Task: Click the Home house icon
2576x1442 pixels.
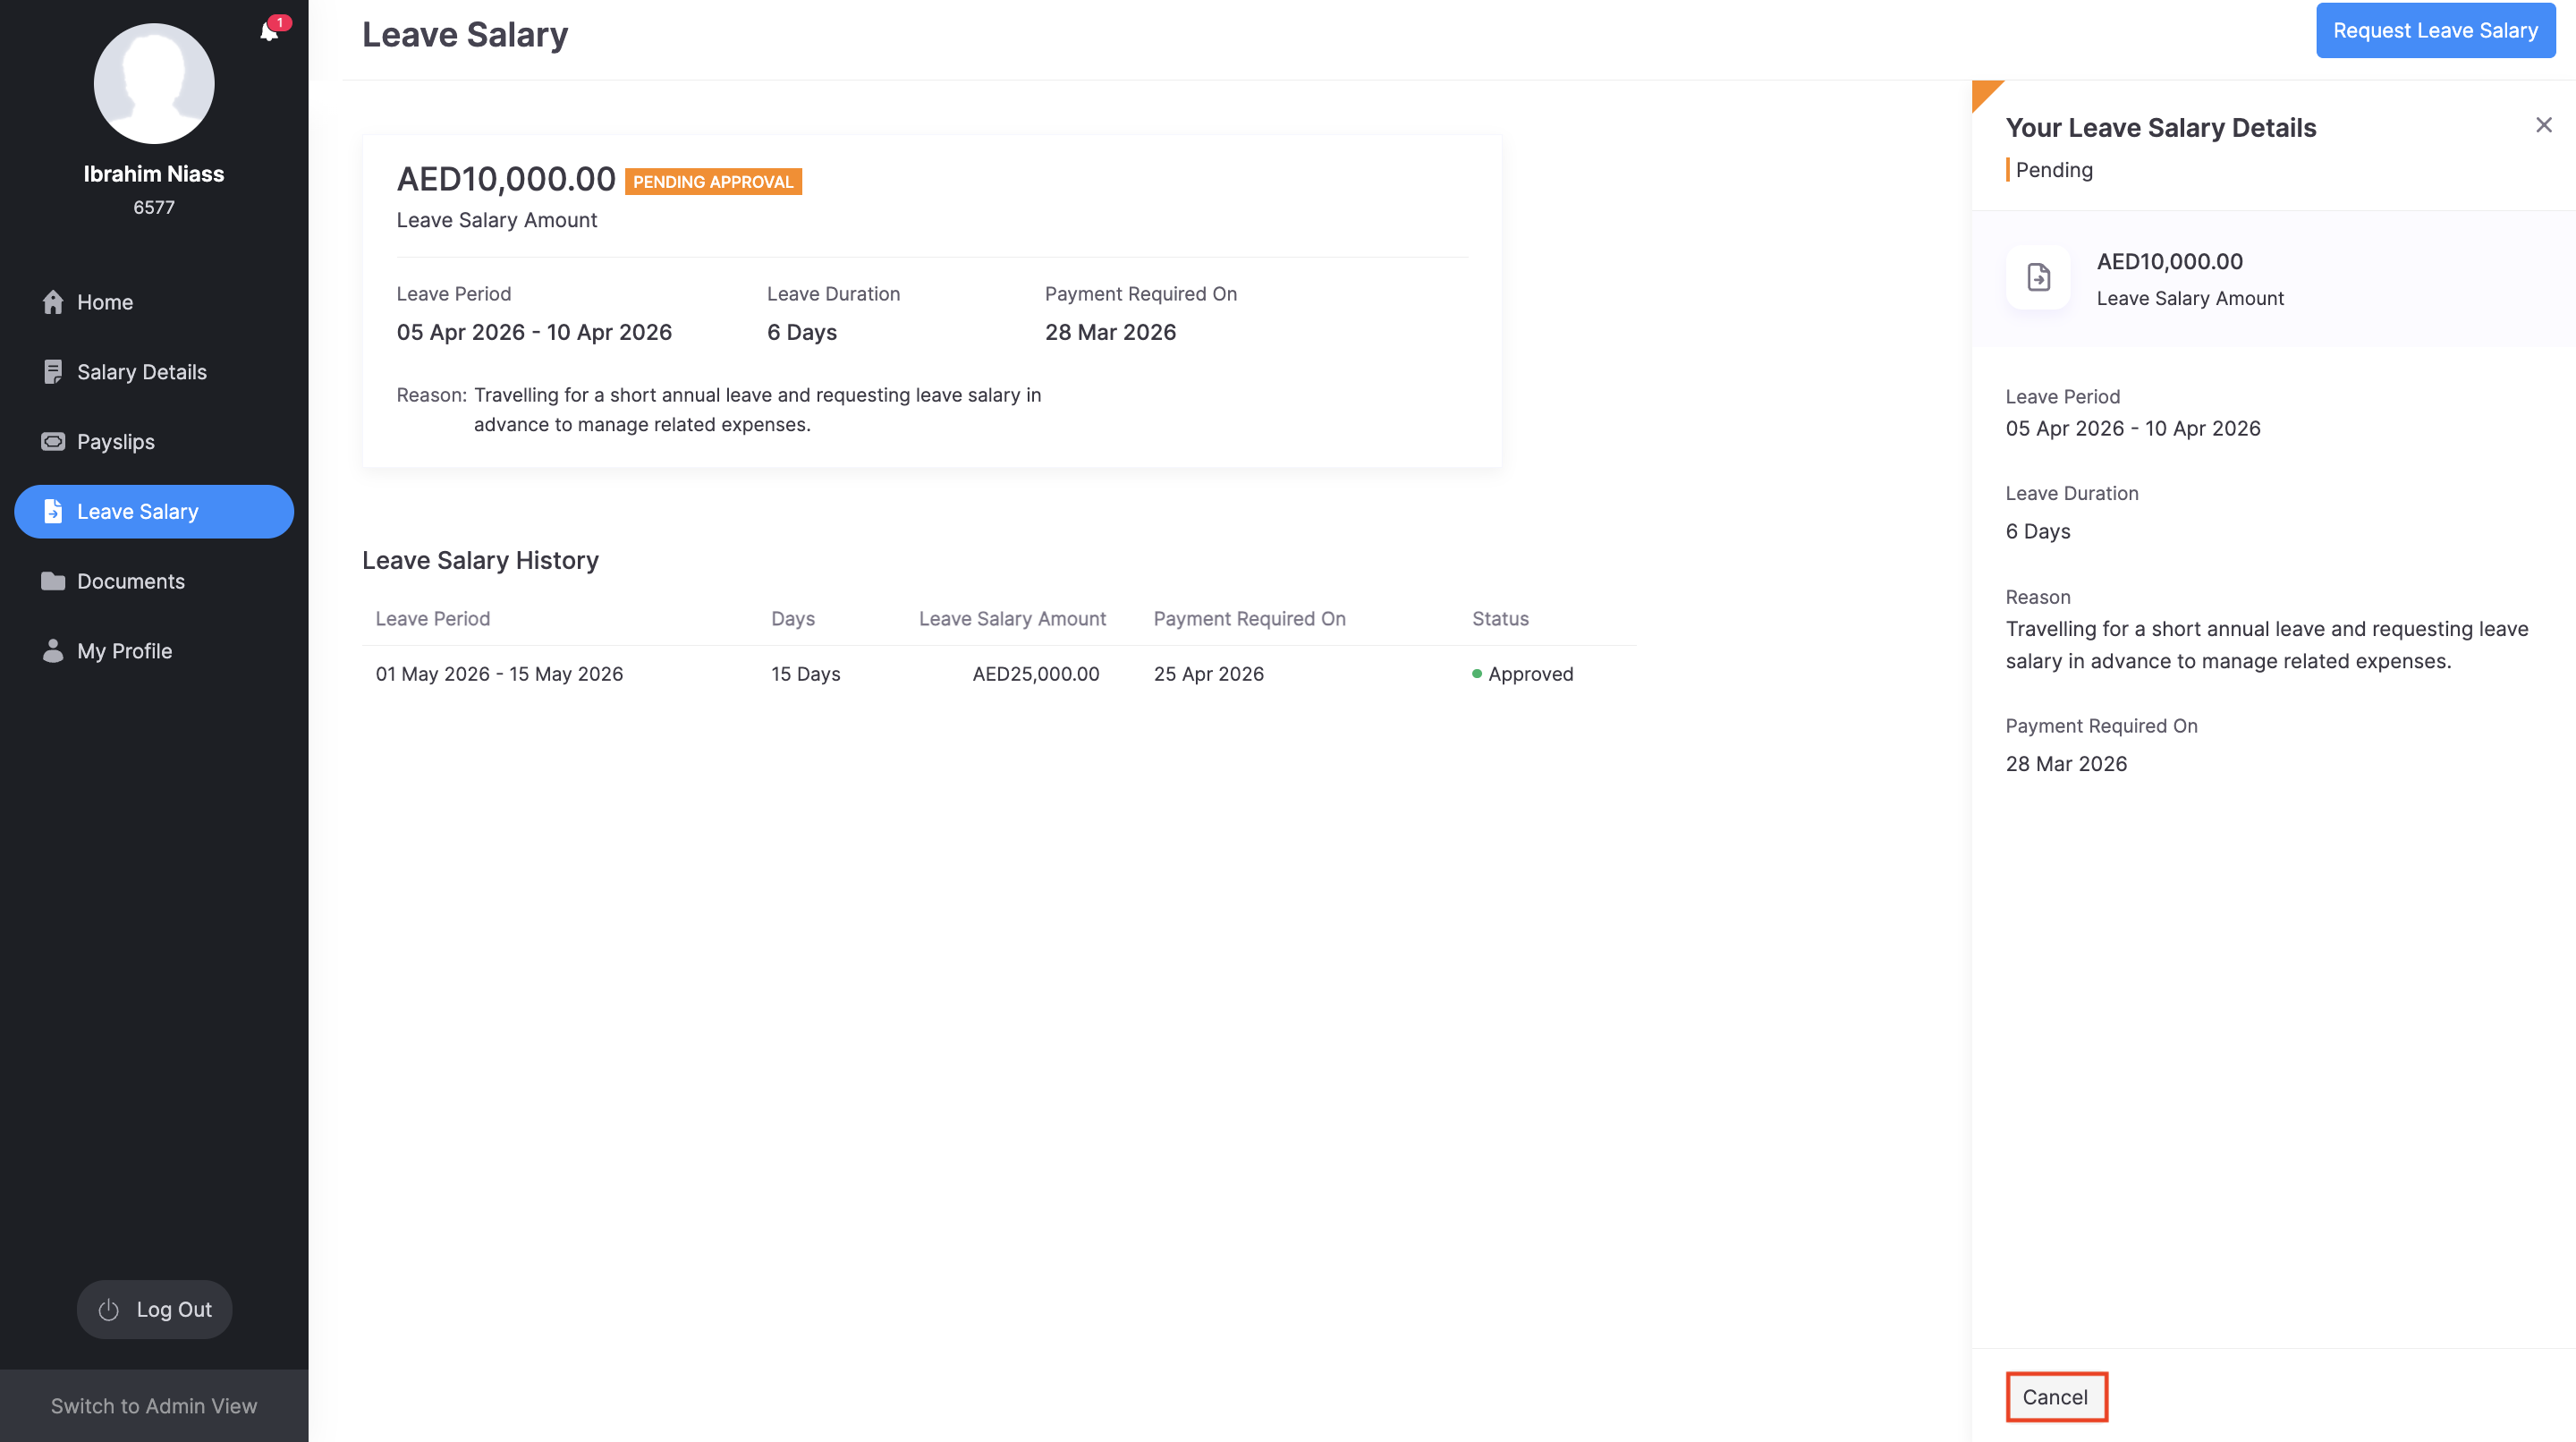Action: [x=53, y=302]
